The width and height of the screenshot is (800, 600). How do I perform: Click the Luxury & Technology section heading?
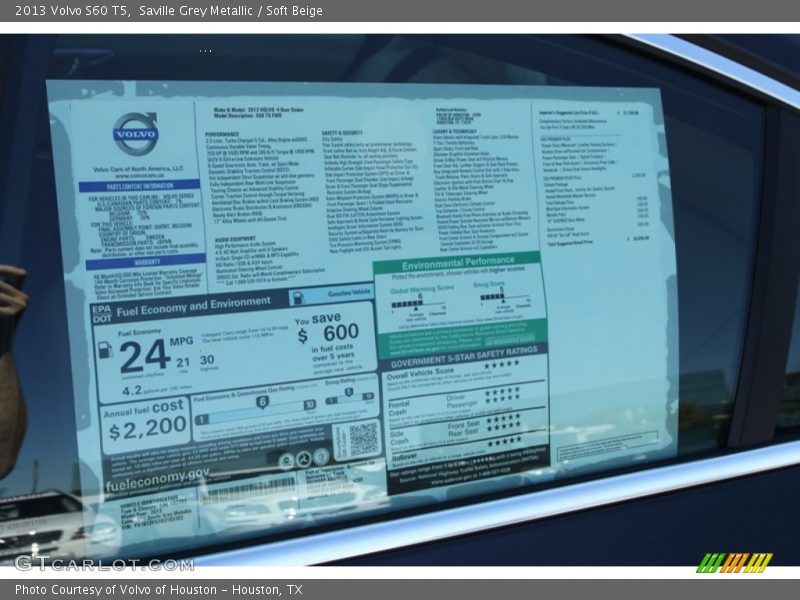455,131
